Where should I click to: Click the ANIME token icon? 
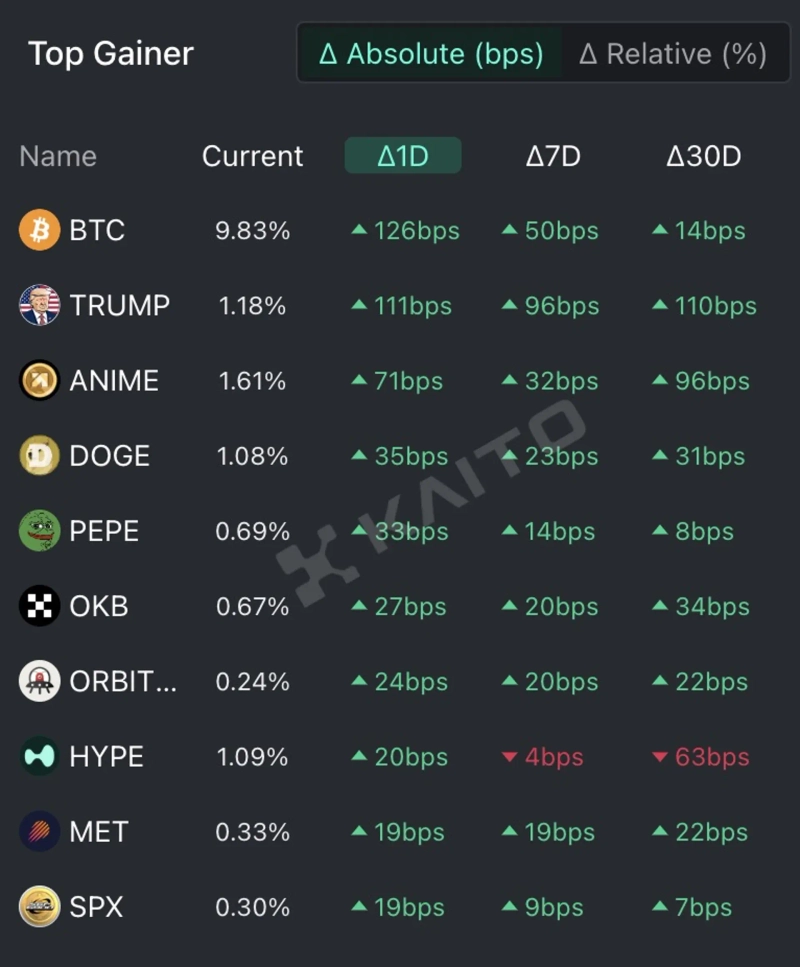coord(40,381)
